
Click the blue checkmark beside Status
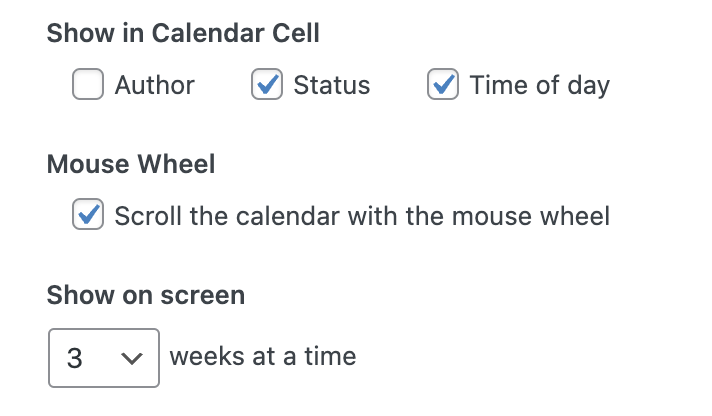(x=266, y=85)
